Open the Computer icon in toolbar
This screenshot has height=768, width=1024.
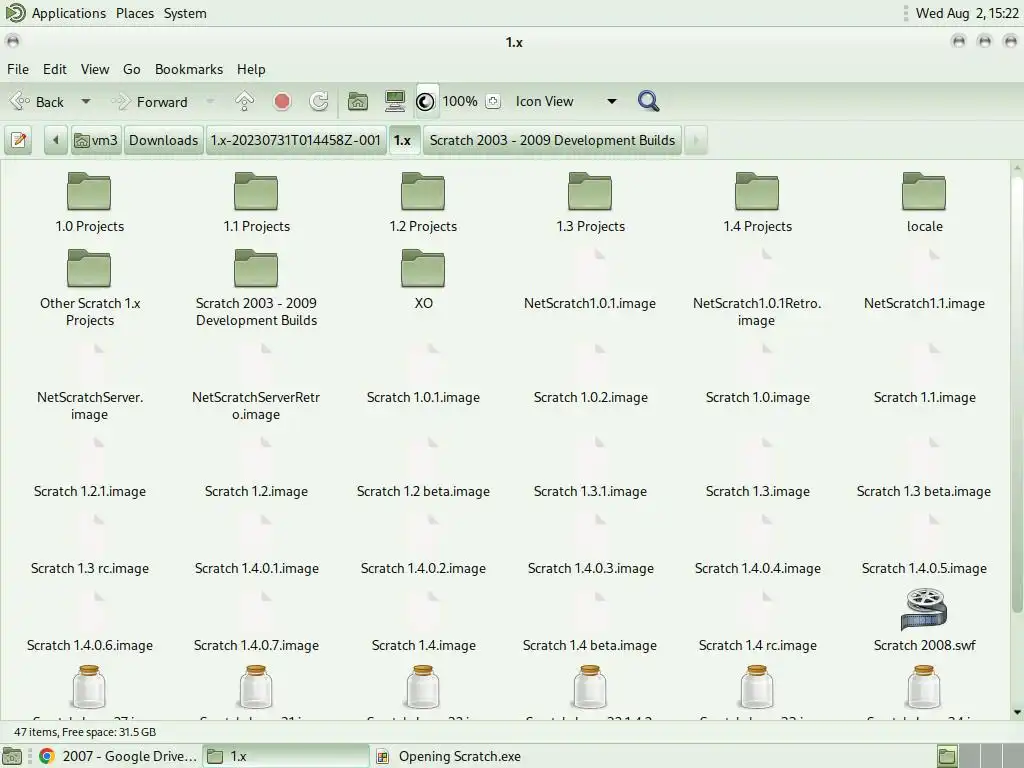394,101
